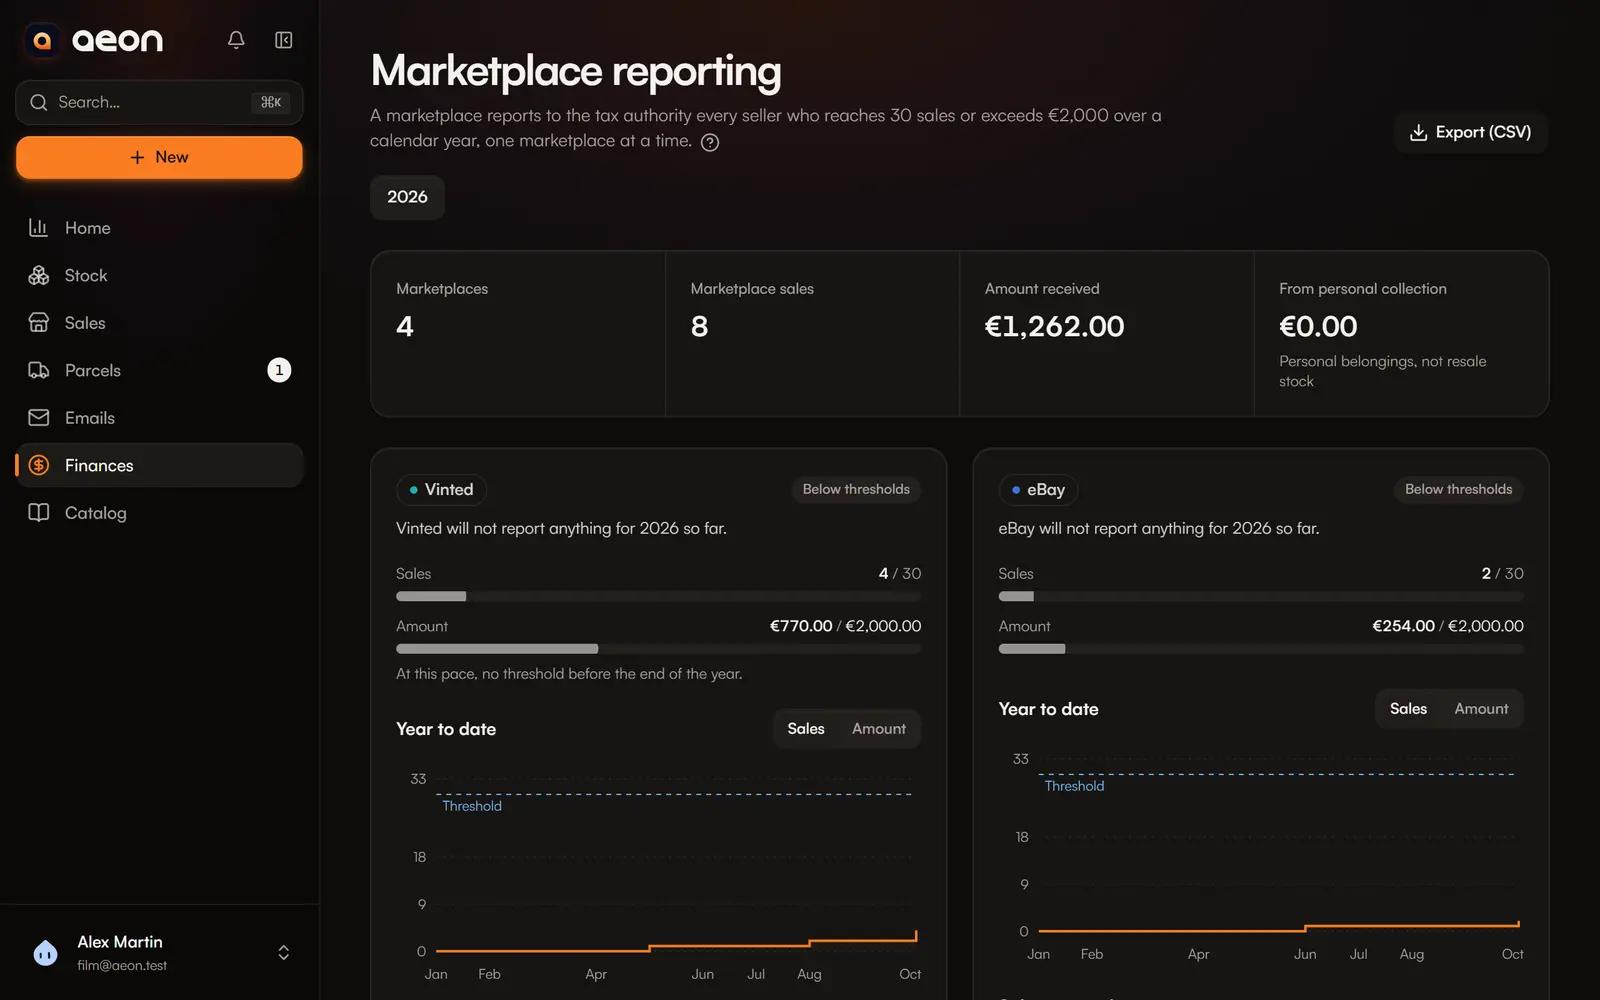Click the Sales storefront icon
Image resolution: width=1600 pixels, height=1000 pixels.
pos(39,323)
